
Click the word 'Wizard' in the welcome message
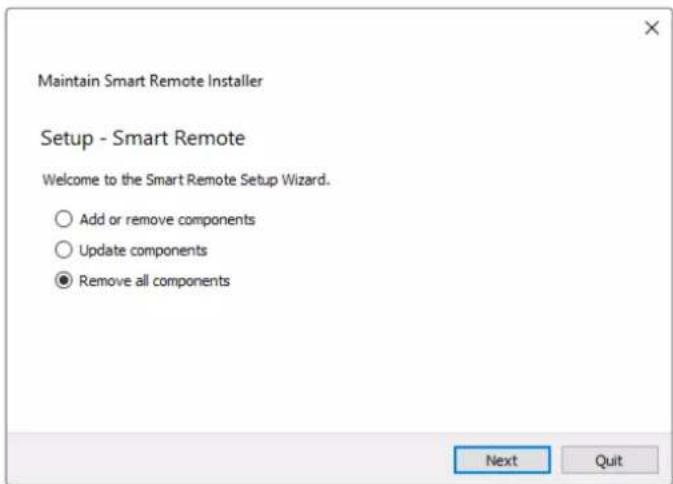coord(305,180)
